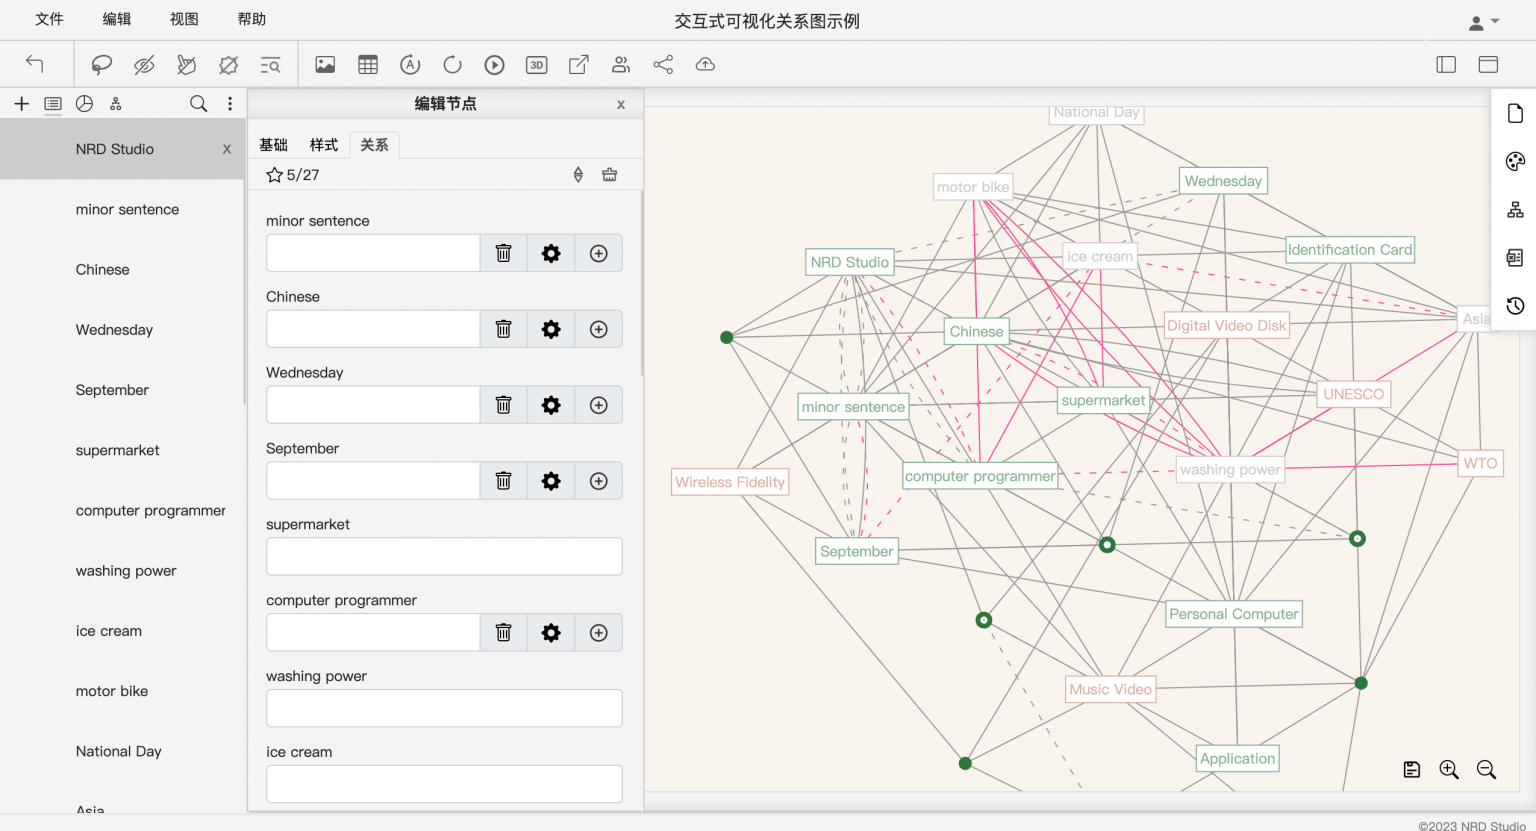The width and height of the screenshot is (1536, 831).
Task: Switch to the 样式 tab
Action: point(323,145)
